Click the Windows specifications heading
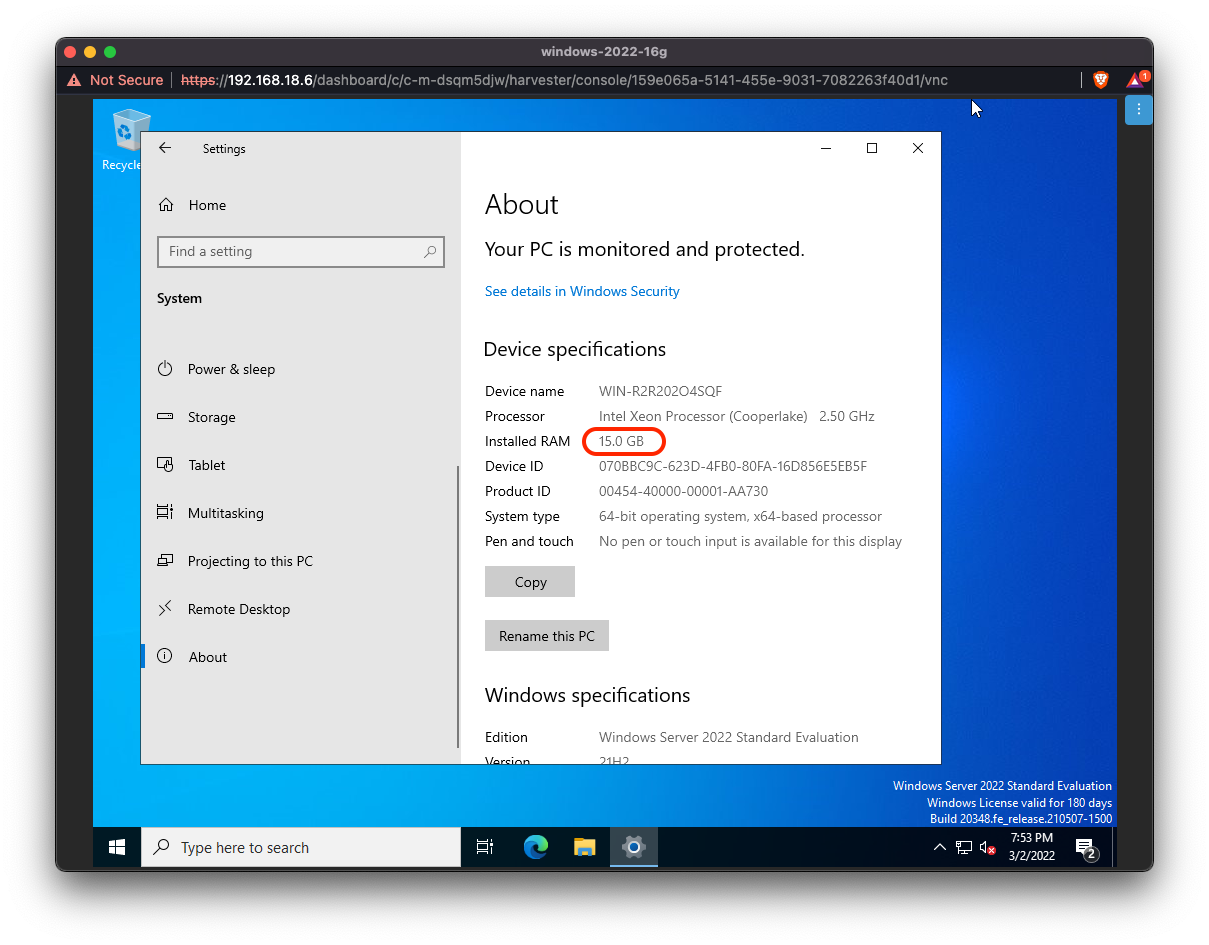Image resolution: width=1209 pixels, height=945 pixels. coord(587,695)
